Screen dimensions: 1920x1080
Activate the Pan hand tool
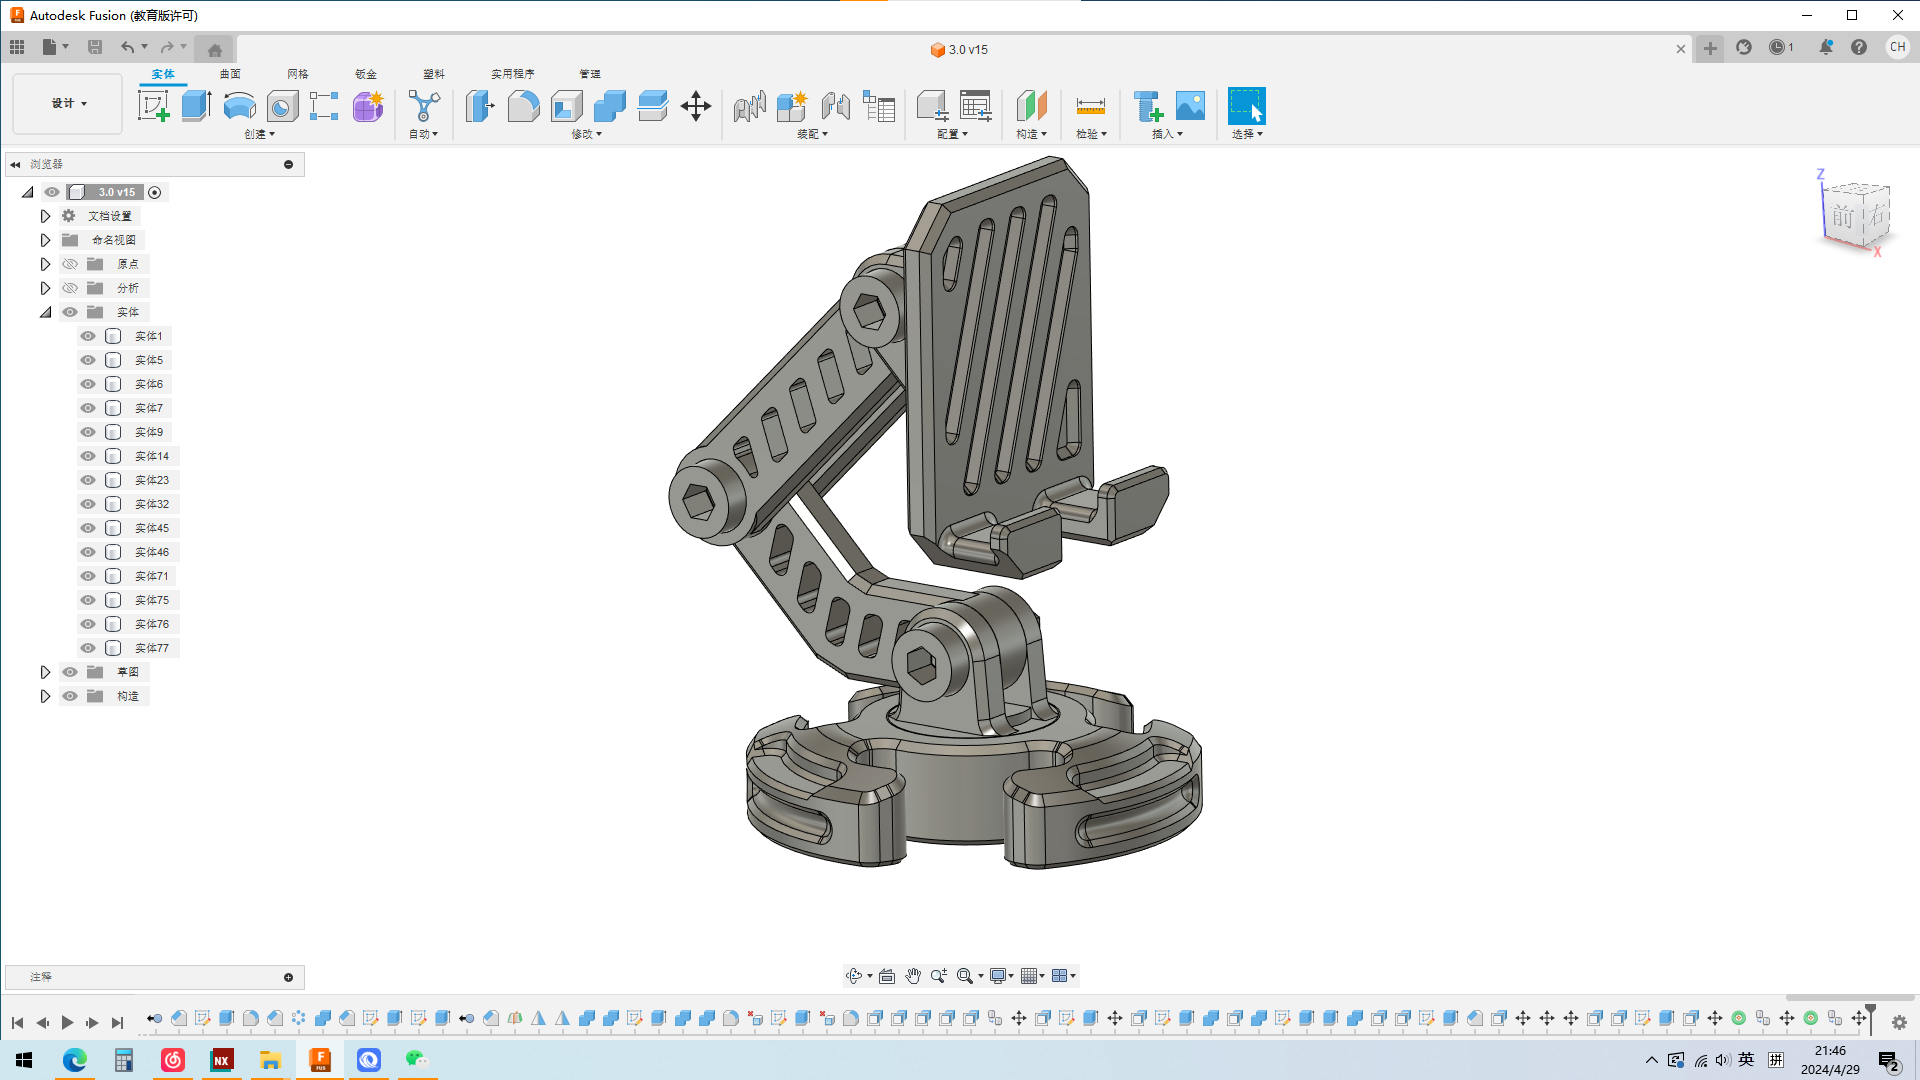click(913, 976)
